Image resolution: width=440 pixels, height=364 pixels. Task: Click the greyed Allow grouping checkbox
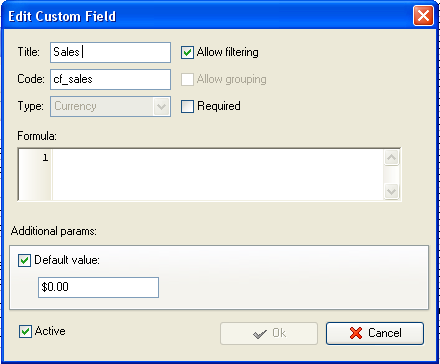(x=187, y=79)
